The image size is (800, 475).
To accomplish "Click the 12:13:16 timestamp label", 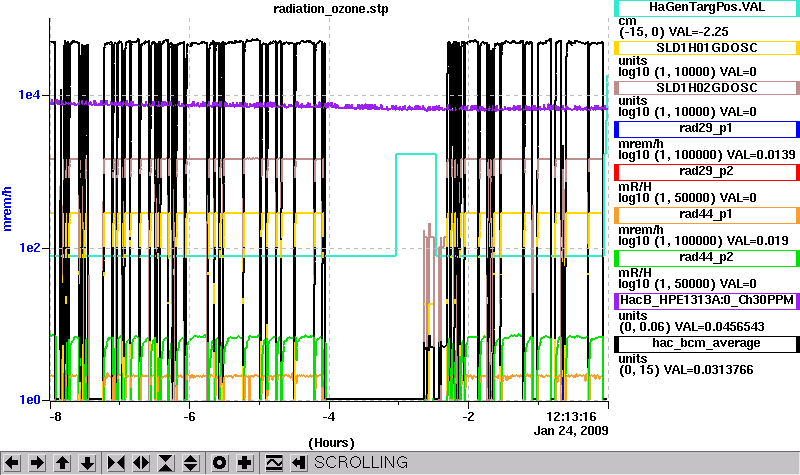I will point(572,417).
